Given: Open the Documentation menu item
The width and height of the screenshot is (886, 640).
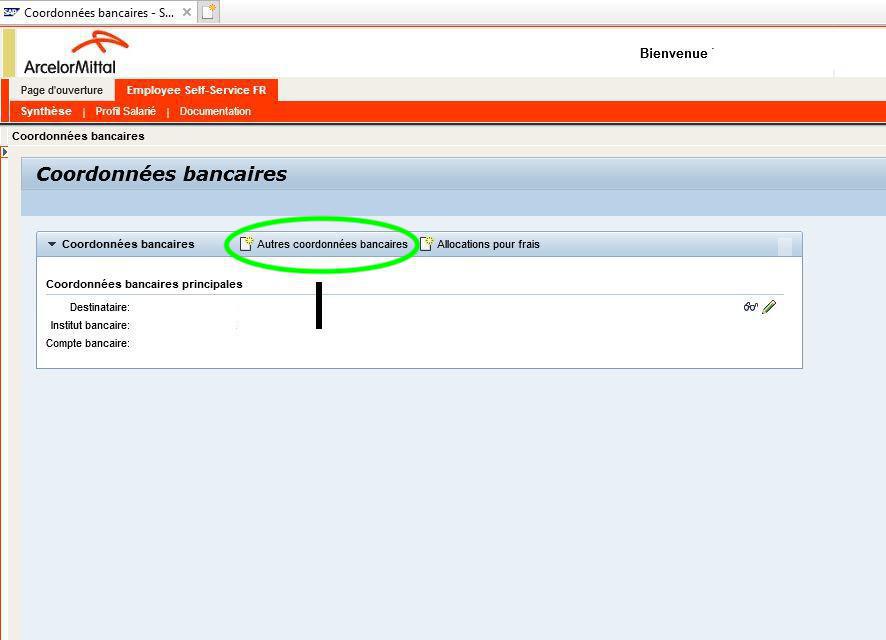Looking at the screenshot, I should tap(215, 111).
